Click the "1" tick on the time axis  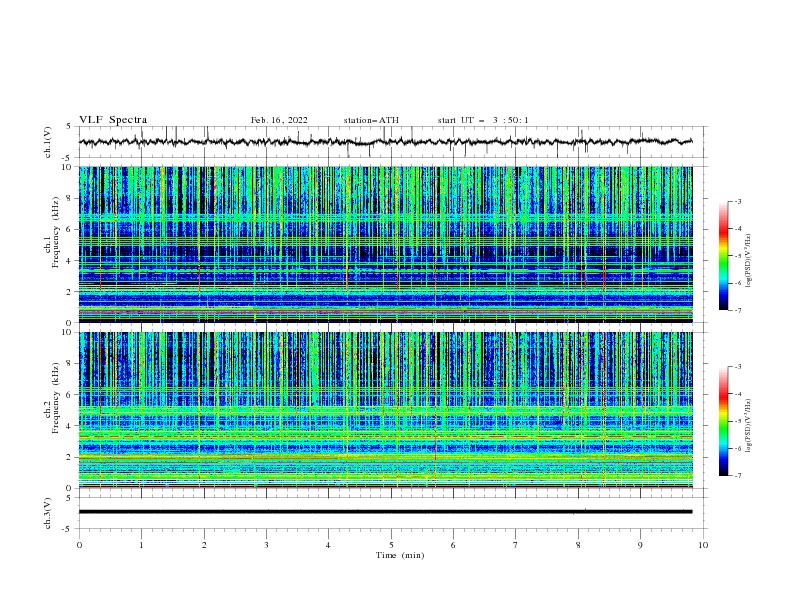[x=141, y=545]
